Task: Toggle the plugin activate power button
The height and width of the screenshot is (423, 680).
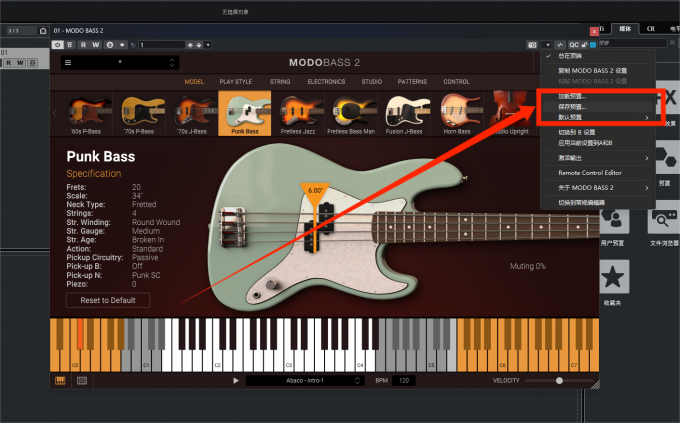Action: click(58, 45)
